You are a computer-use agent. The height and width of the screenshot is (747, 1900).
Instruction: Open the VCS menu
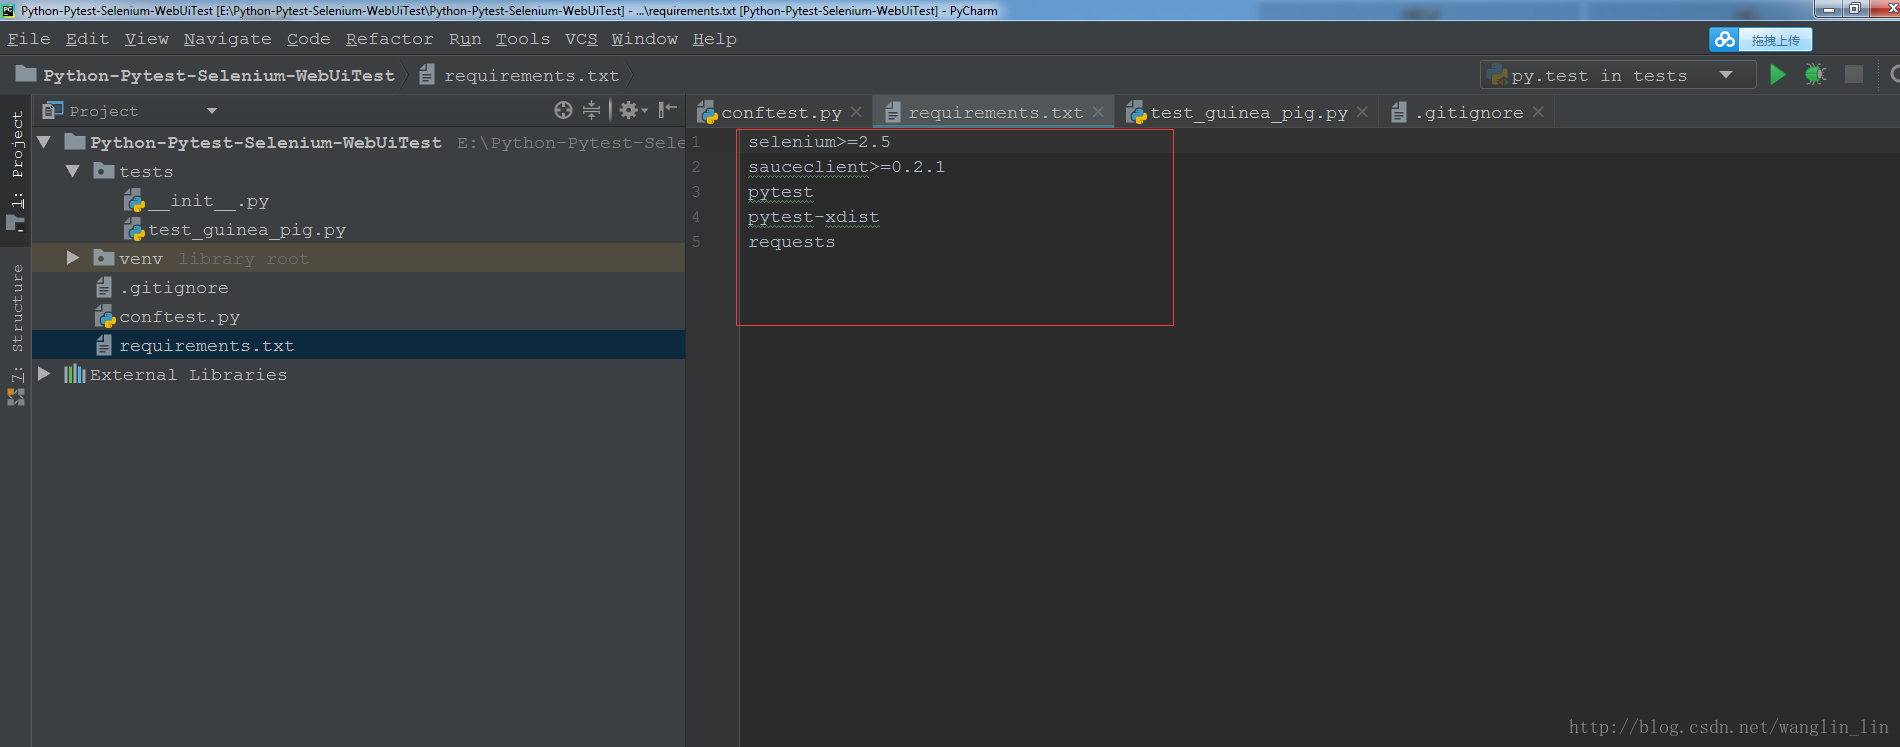click(581, 39)
